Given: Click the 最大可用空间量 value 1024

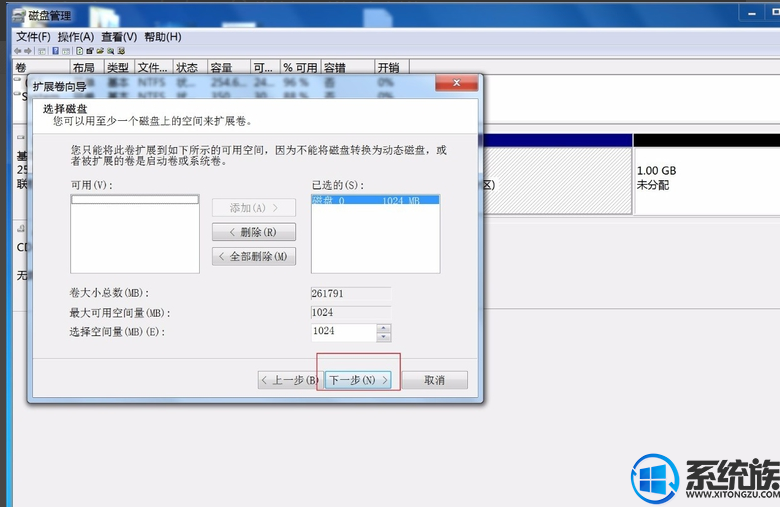Looking at the screenshot, I should tap(351, 312).
